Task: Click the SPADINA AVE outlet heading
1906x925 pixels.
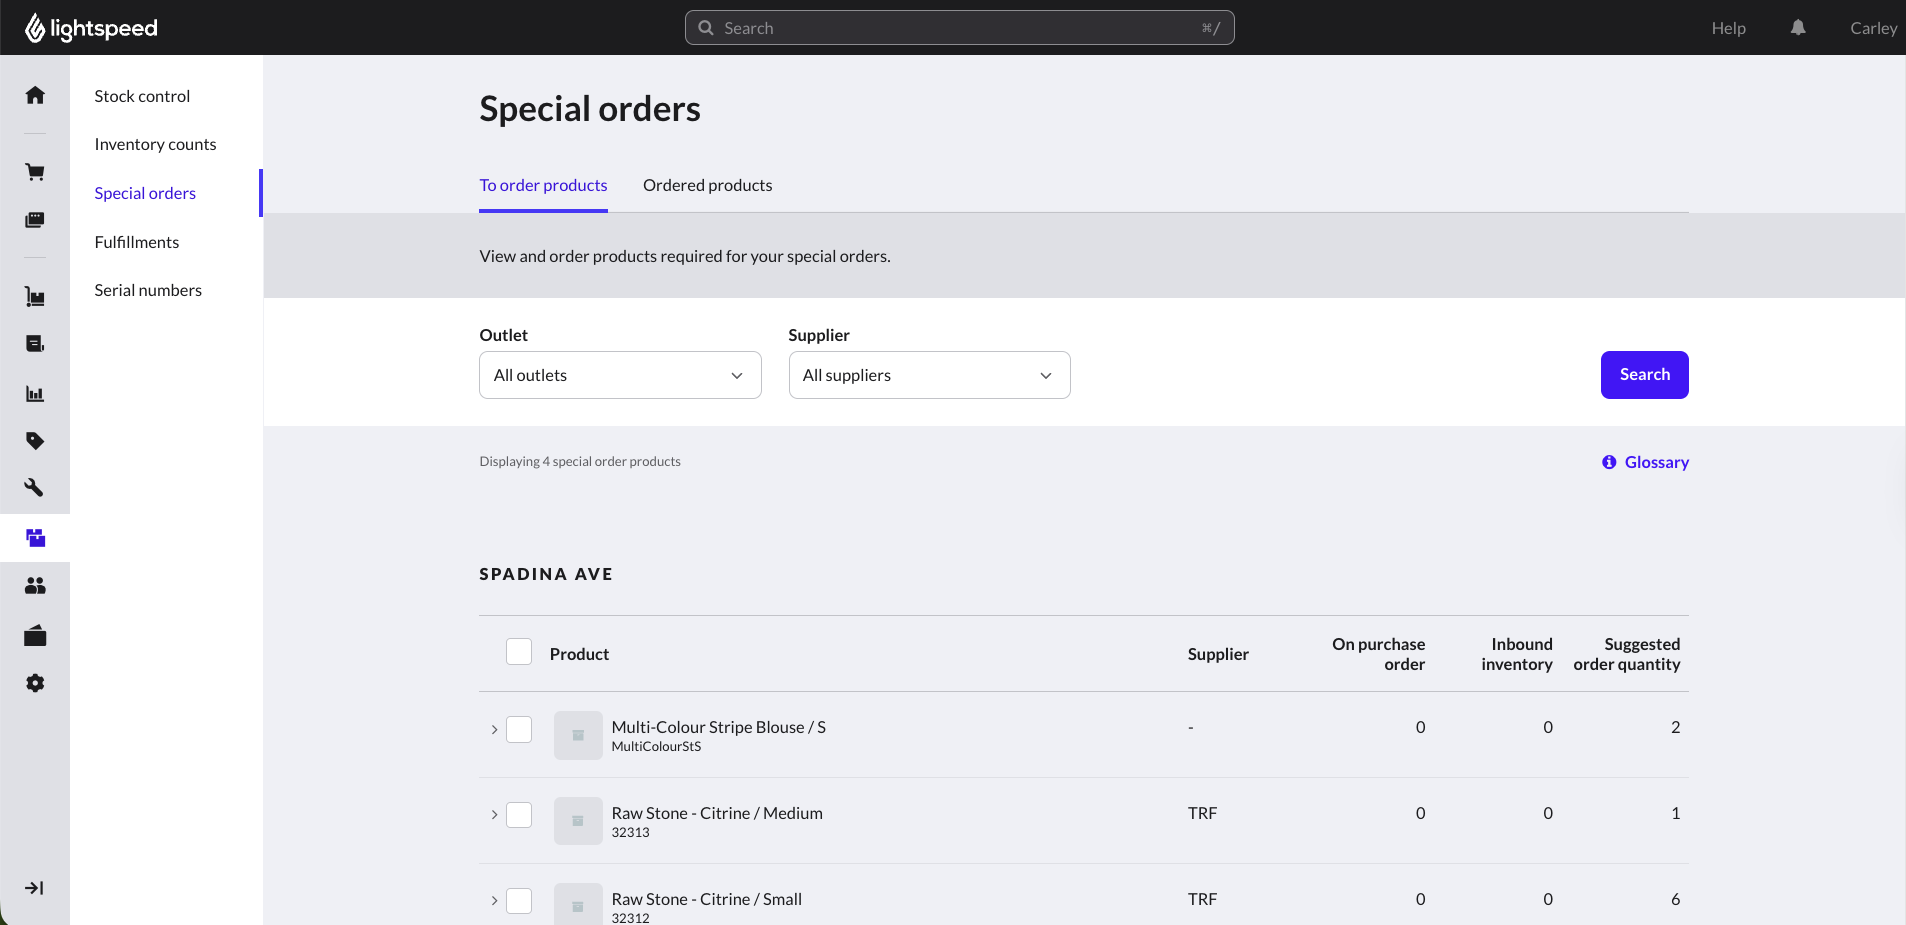Action: click(546, 574)
